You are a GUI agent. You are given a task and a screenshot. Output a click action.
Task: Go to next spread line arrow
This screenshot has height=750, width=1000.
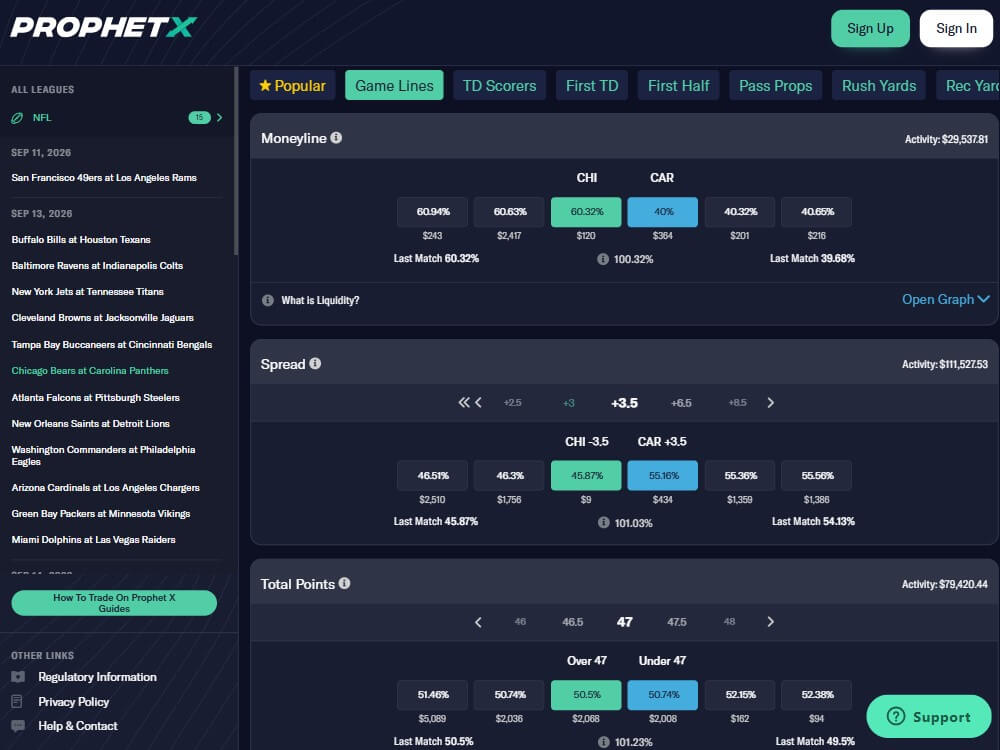770,402
